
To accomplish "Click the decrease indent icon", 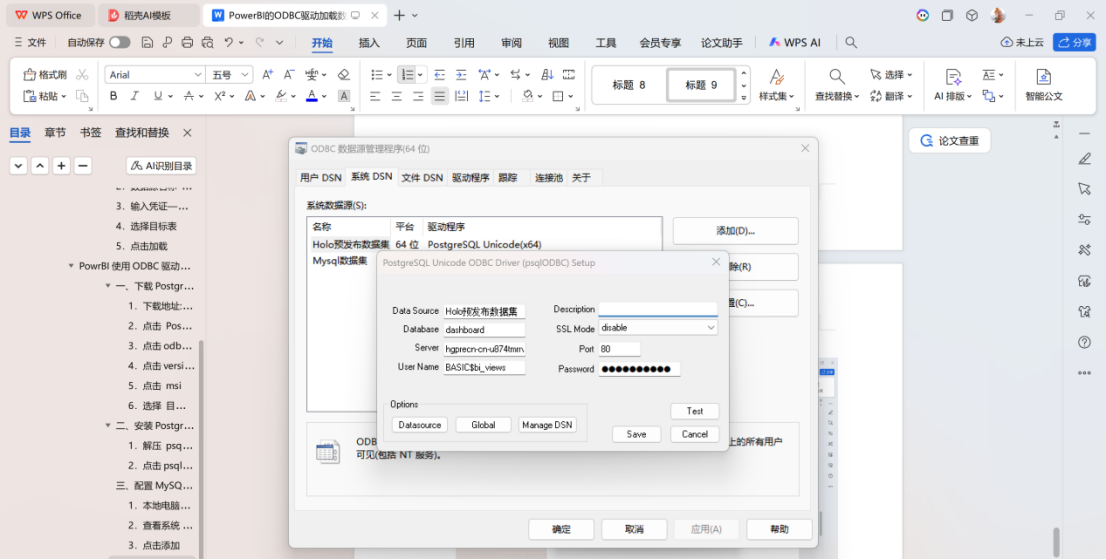I will [439, 74].
